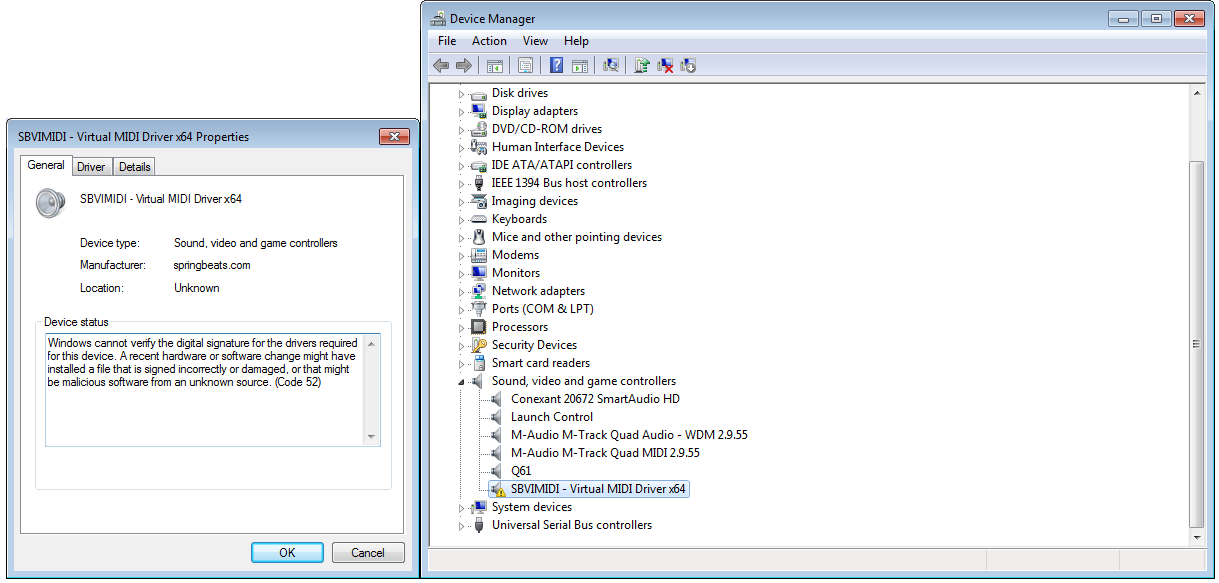Scan for hardware changes via toolbar icon
This screenshot has width=1219, height=583.
coord(611,65)
